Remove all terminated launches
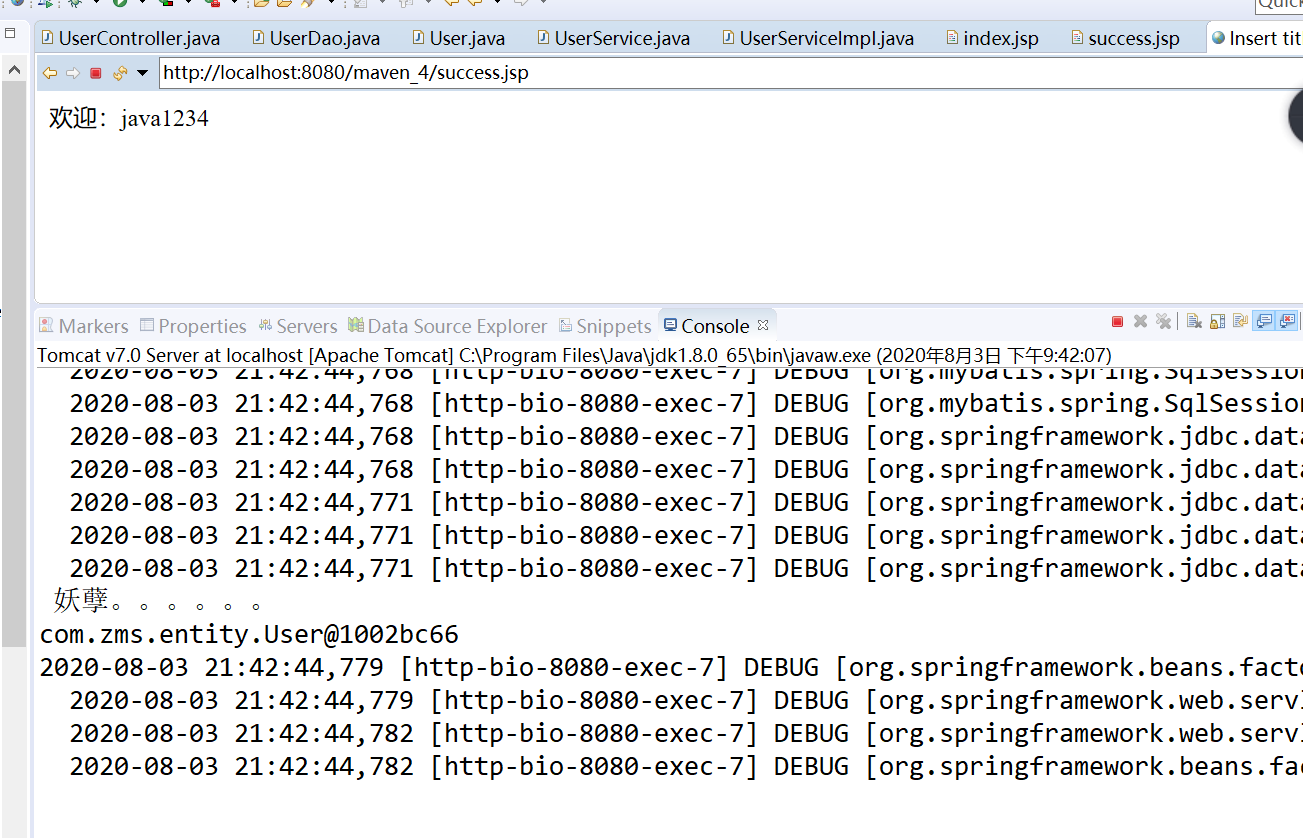Screen dimensions: 1303x838 tap(1163, 321)
